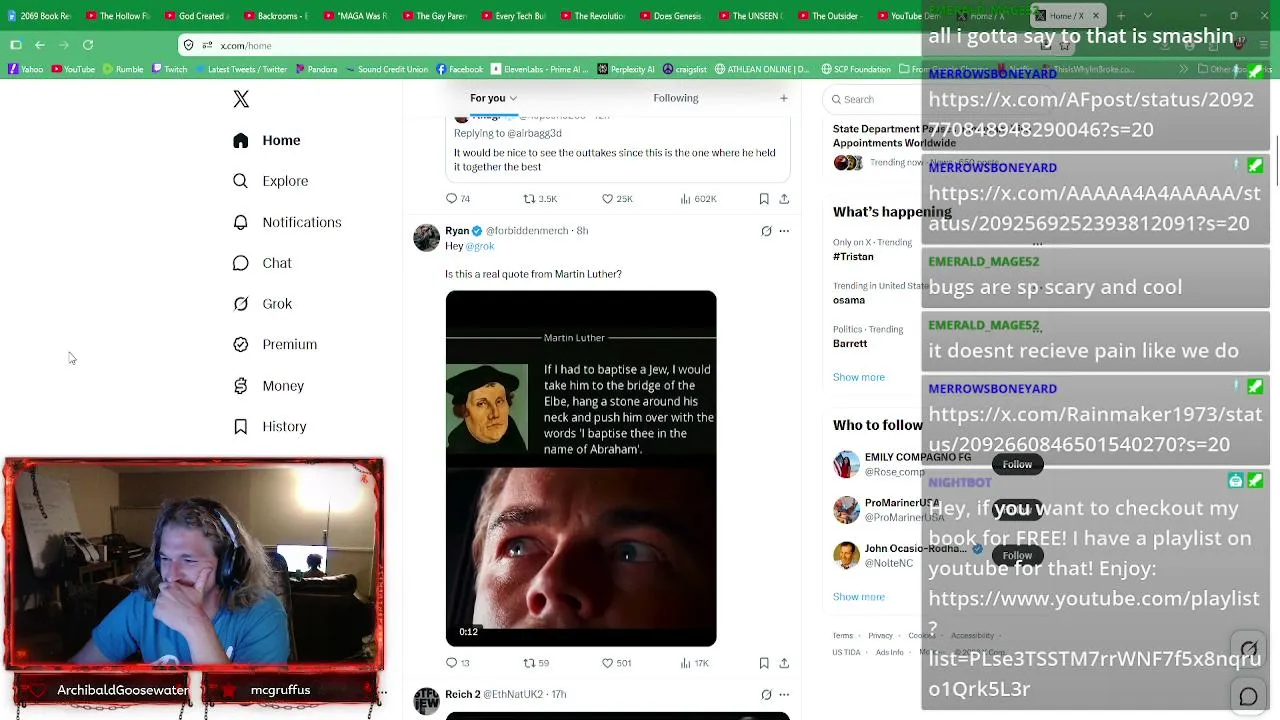Open Money in the X sidebar
Viewport: 1280px width, 720px height.
click(x=268, y=385)
